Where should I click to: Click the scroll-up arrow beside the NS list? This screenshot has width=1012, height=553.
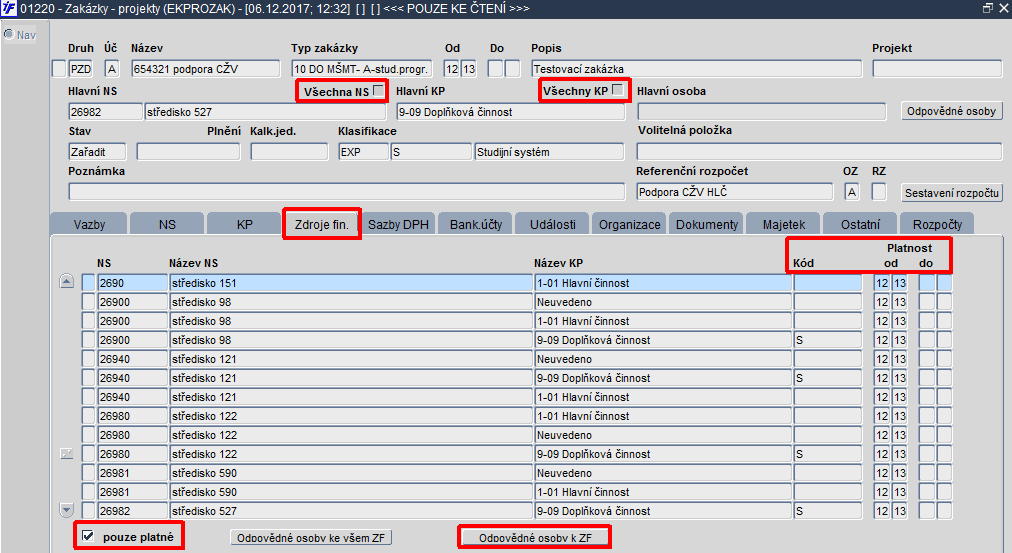[x=66, y=281]
